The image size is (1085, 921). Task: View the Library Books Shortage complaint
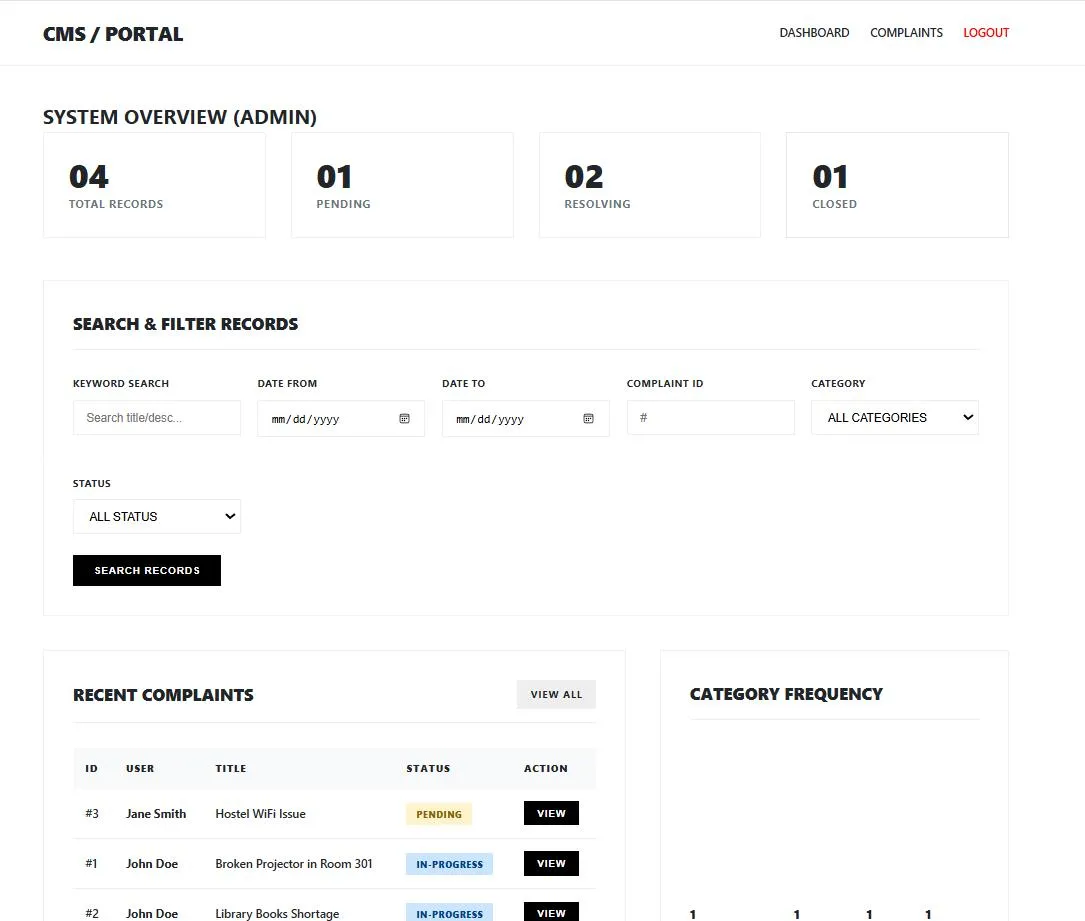coord(551,912)
